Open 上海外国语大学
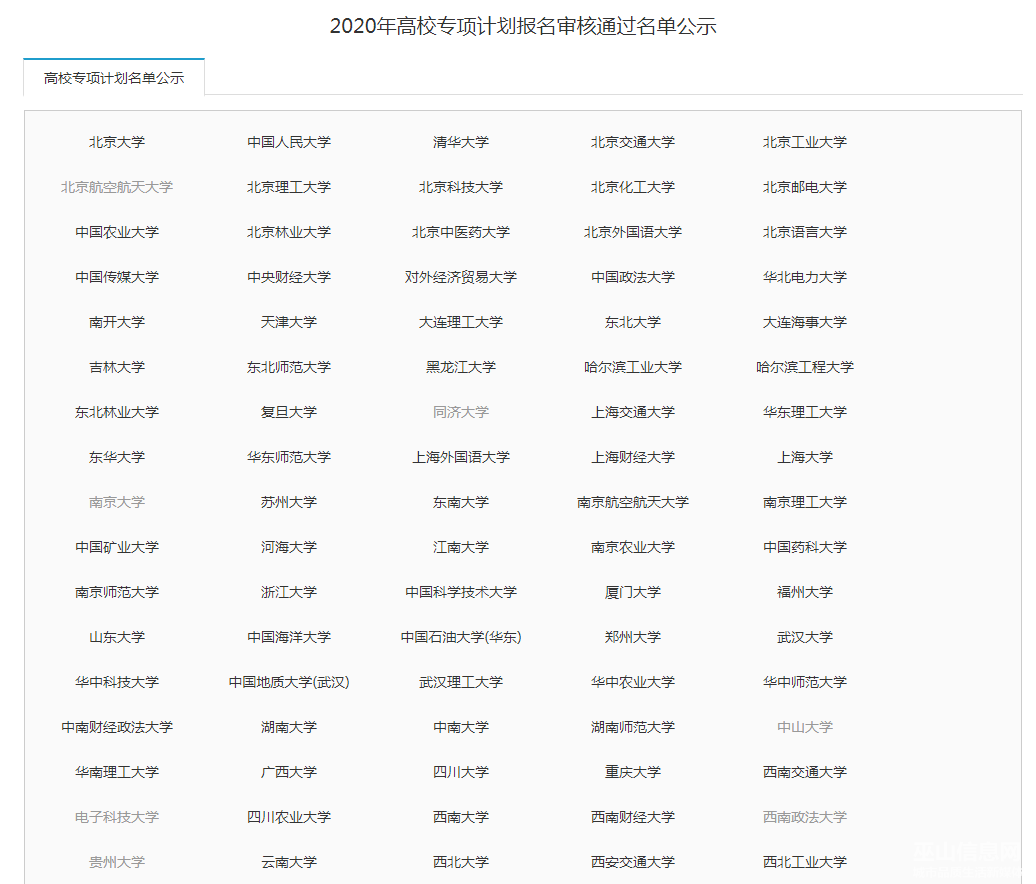This screenshot has height=884, width=1036. 461,457
